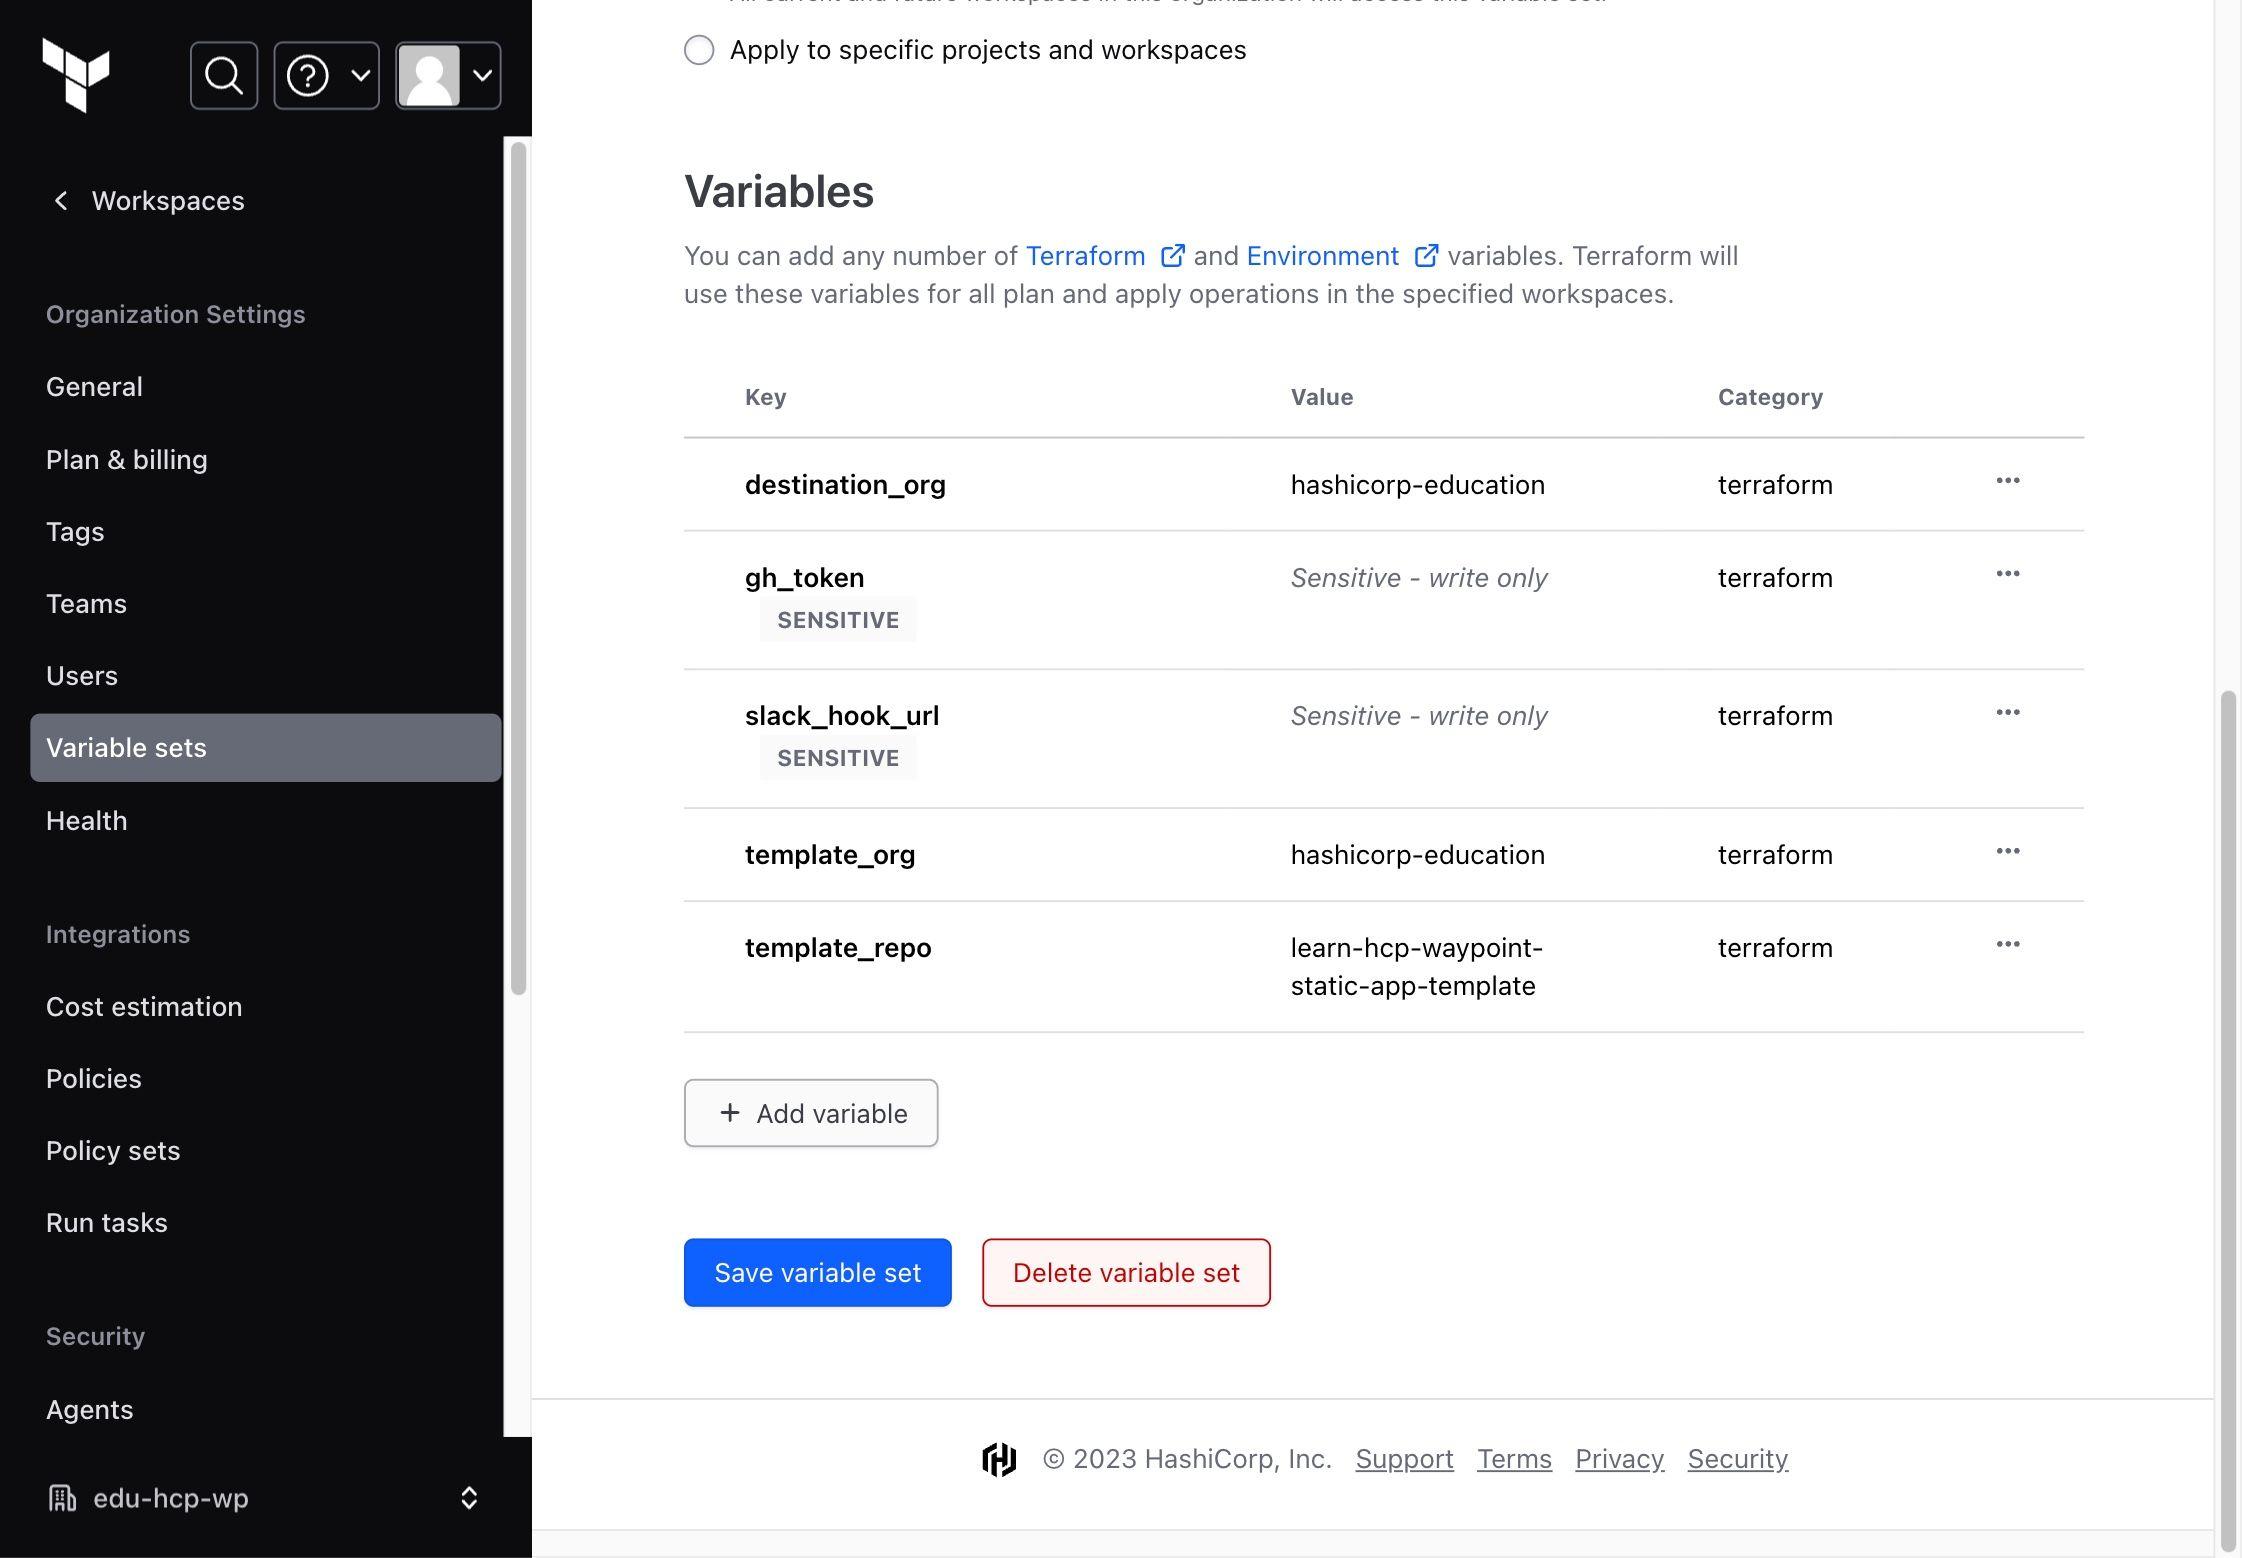The height and width of the screenshot is (1558, 2242).
Task: Click the HashiCorp footer logo
Action: [999, 1460]
